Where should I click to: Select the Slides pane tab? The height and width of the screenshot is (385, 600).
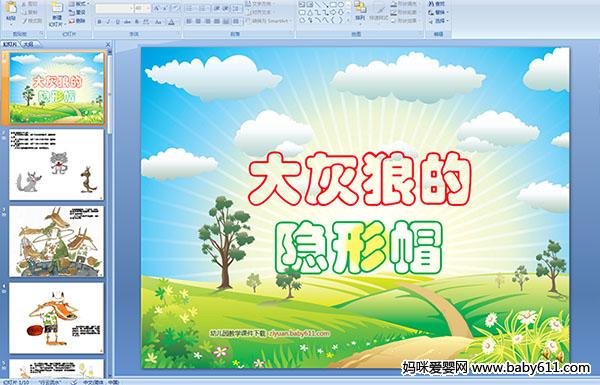(x=10, y=44)
